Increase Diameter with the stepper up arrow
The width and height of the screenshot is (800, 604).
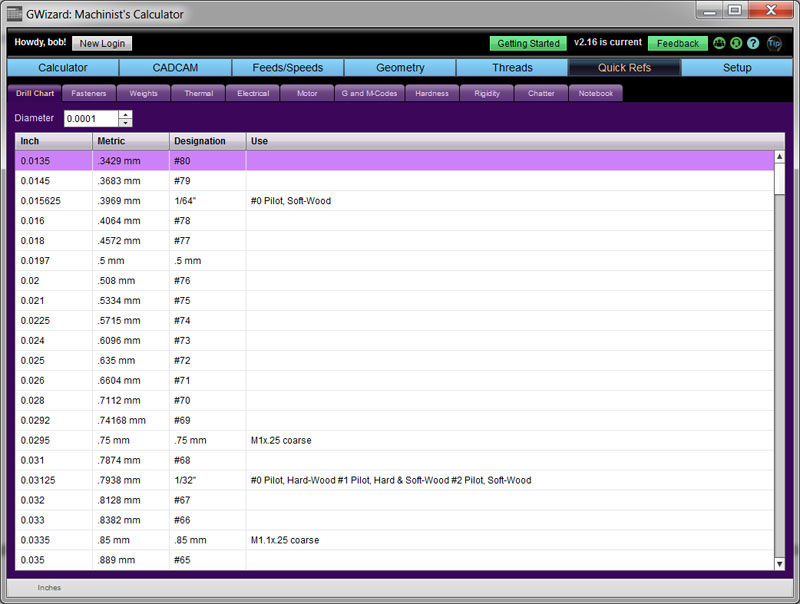126,114
